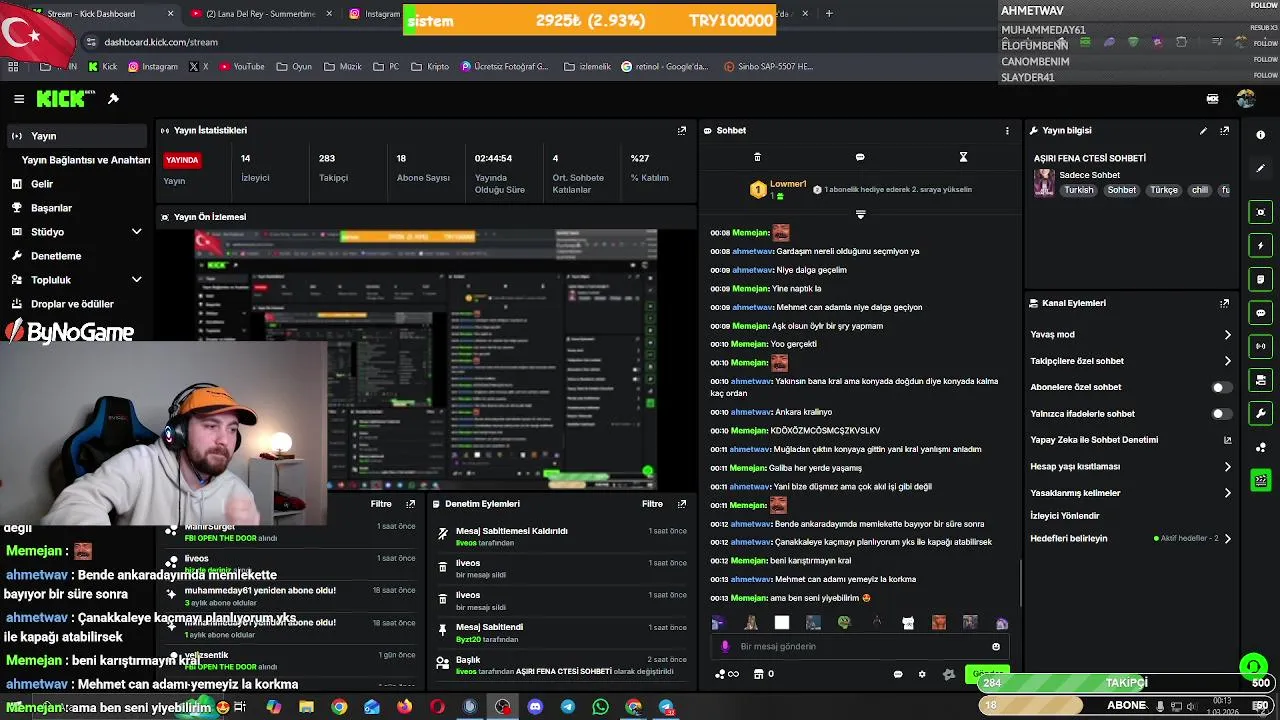The width and height of the screenshot is (1280, 720).
Task: Switch to the Instagram browser tab
Action: (375, 14)
